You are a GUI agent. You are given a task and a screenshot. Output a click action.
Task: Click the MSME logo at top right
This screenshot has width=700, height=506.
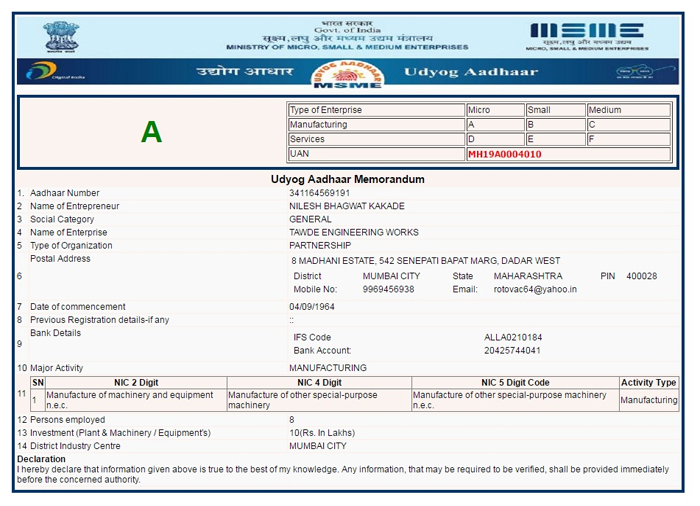coord(587,36)
